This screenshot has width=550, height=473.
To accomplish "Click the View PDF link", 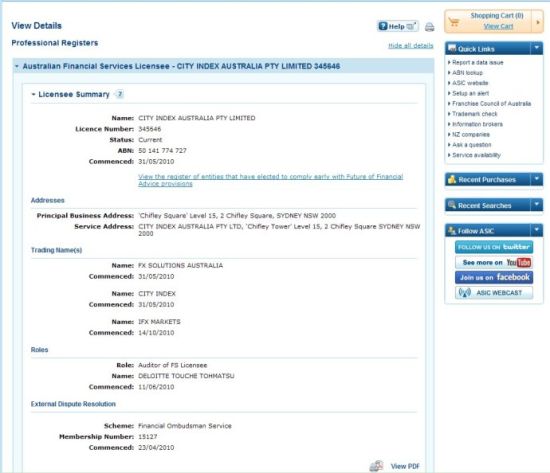I will click(405, 466).
